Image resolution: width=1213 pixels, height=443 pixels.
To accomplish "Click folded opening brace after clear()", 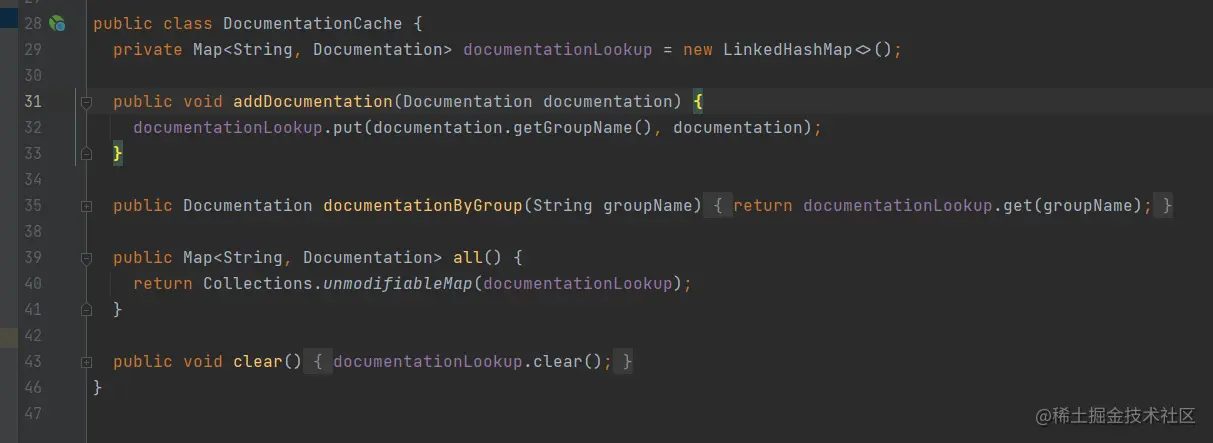I will pyautogui.click(x=318, y=362).
